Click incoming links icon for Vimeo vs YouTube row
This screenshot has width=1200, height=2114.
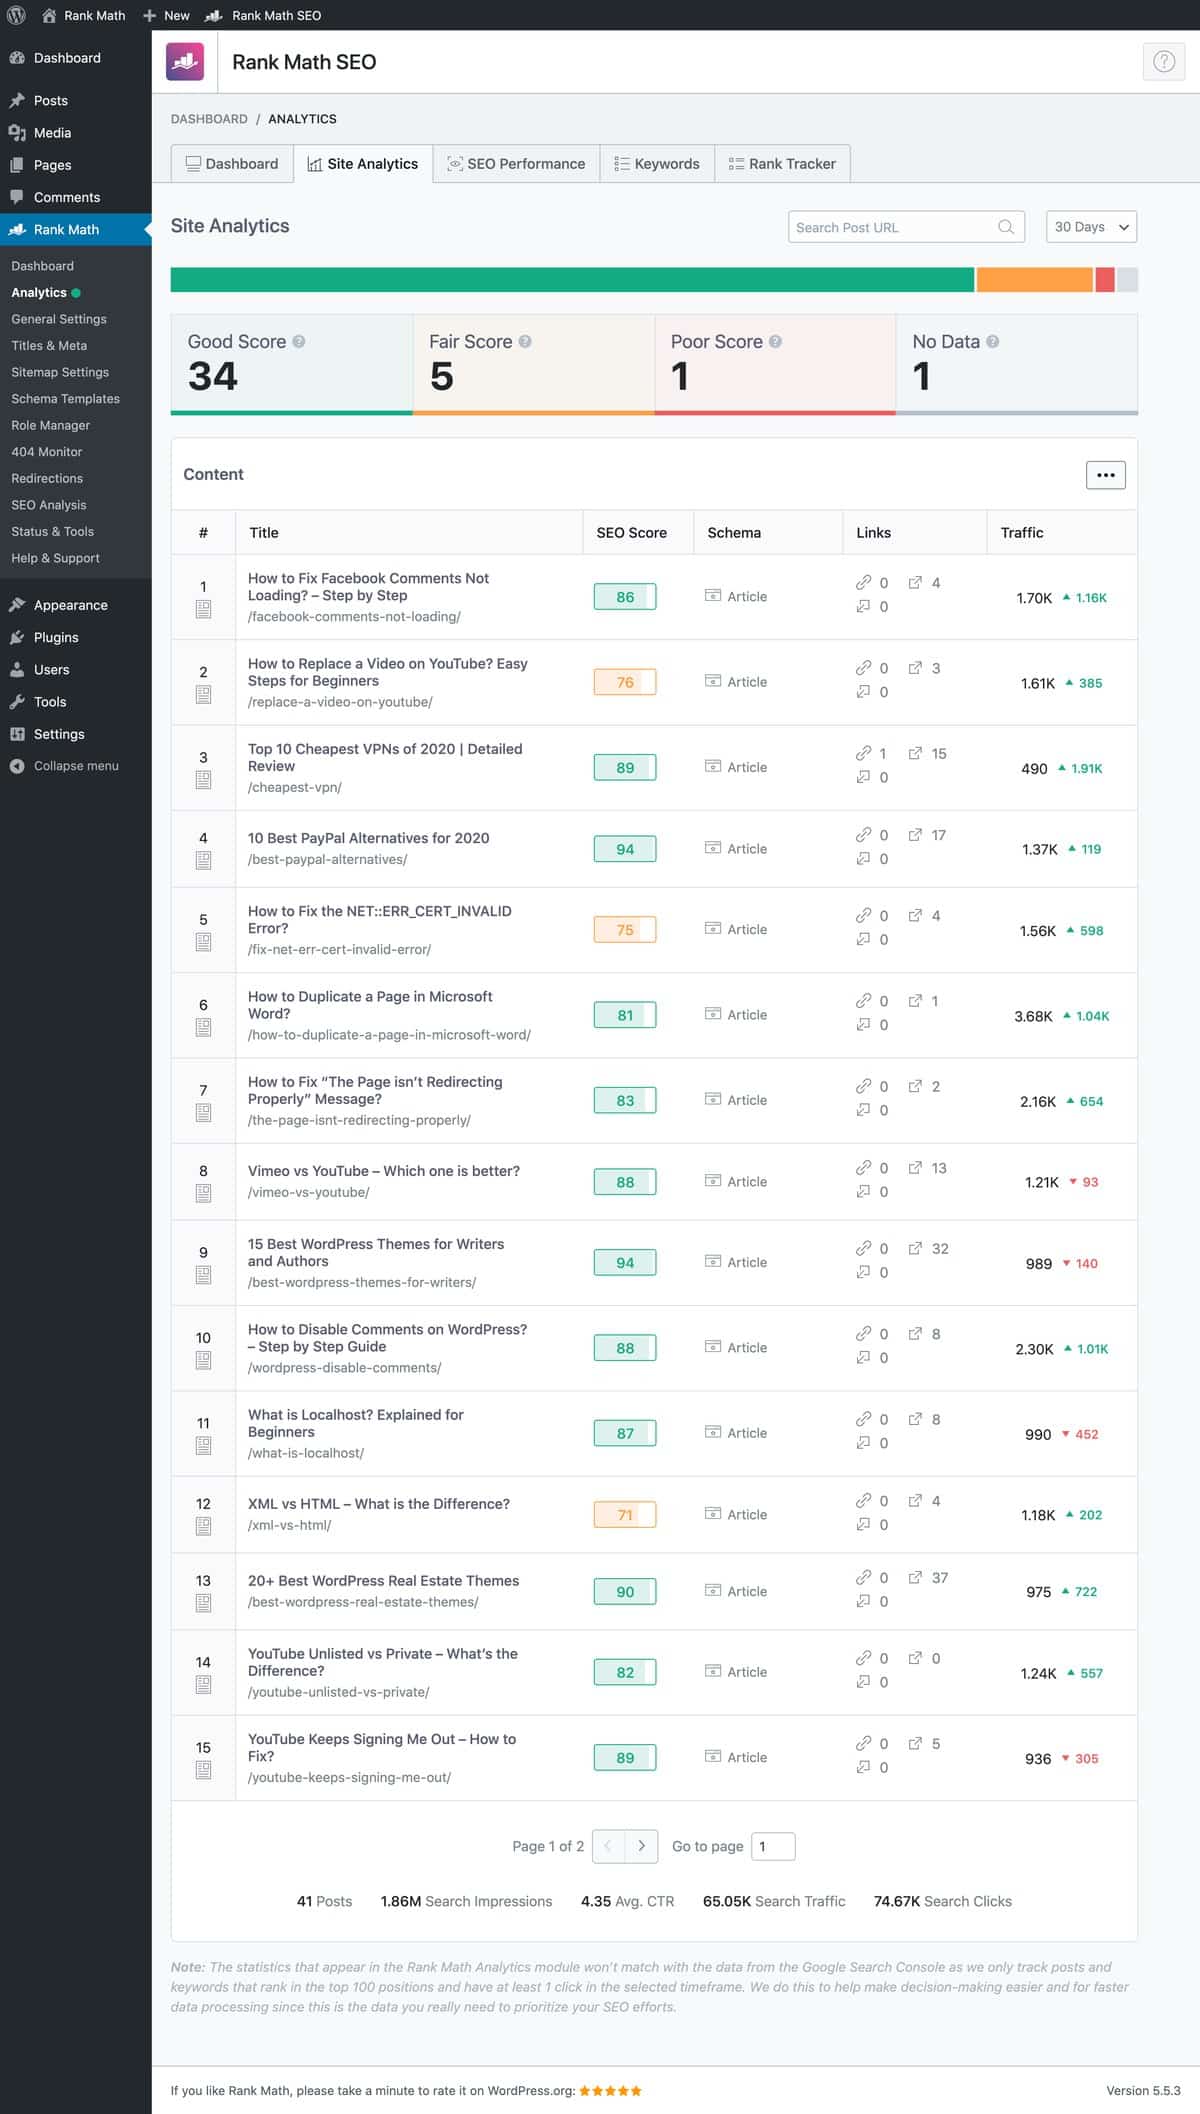(x=863, y=1192)
